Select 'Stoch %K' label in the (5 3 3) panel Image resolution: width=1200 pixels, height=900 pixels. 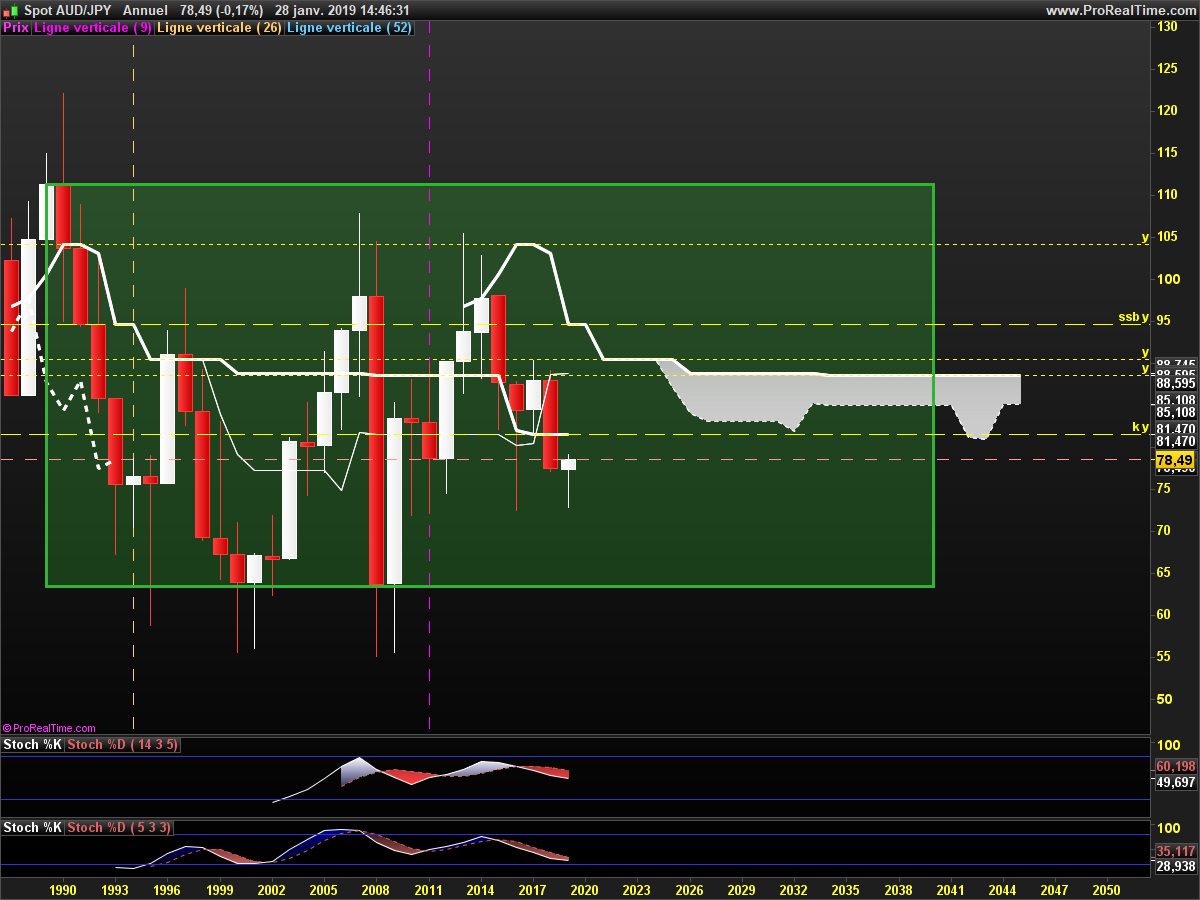32,828
